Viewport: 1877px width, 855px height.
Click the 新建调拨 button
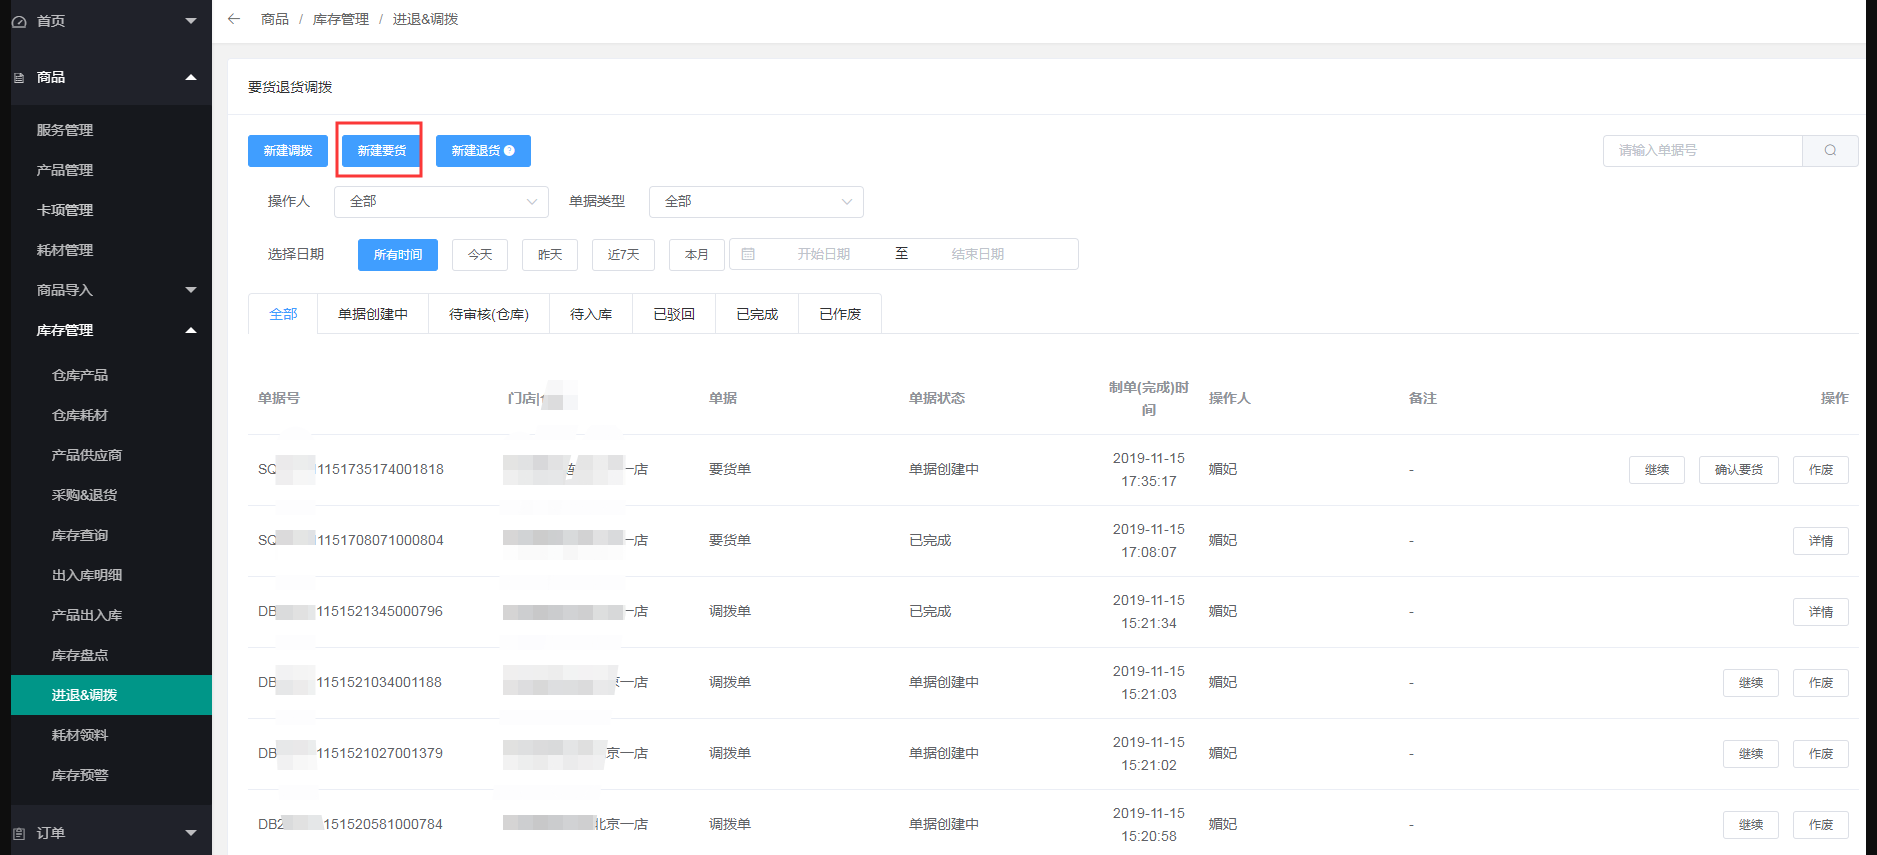288,151
